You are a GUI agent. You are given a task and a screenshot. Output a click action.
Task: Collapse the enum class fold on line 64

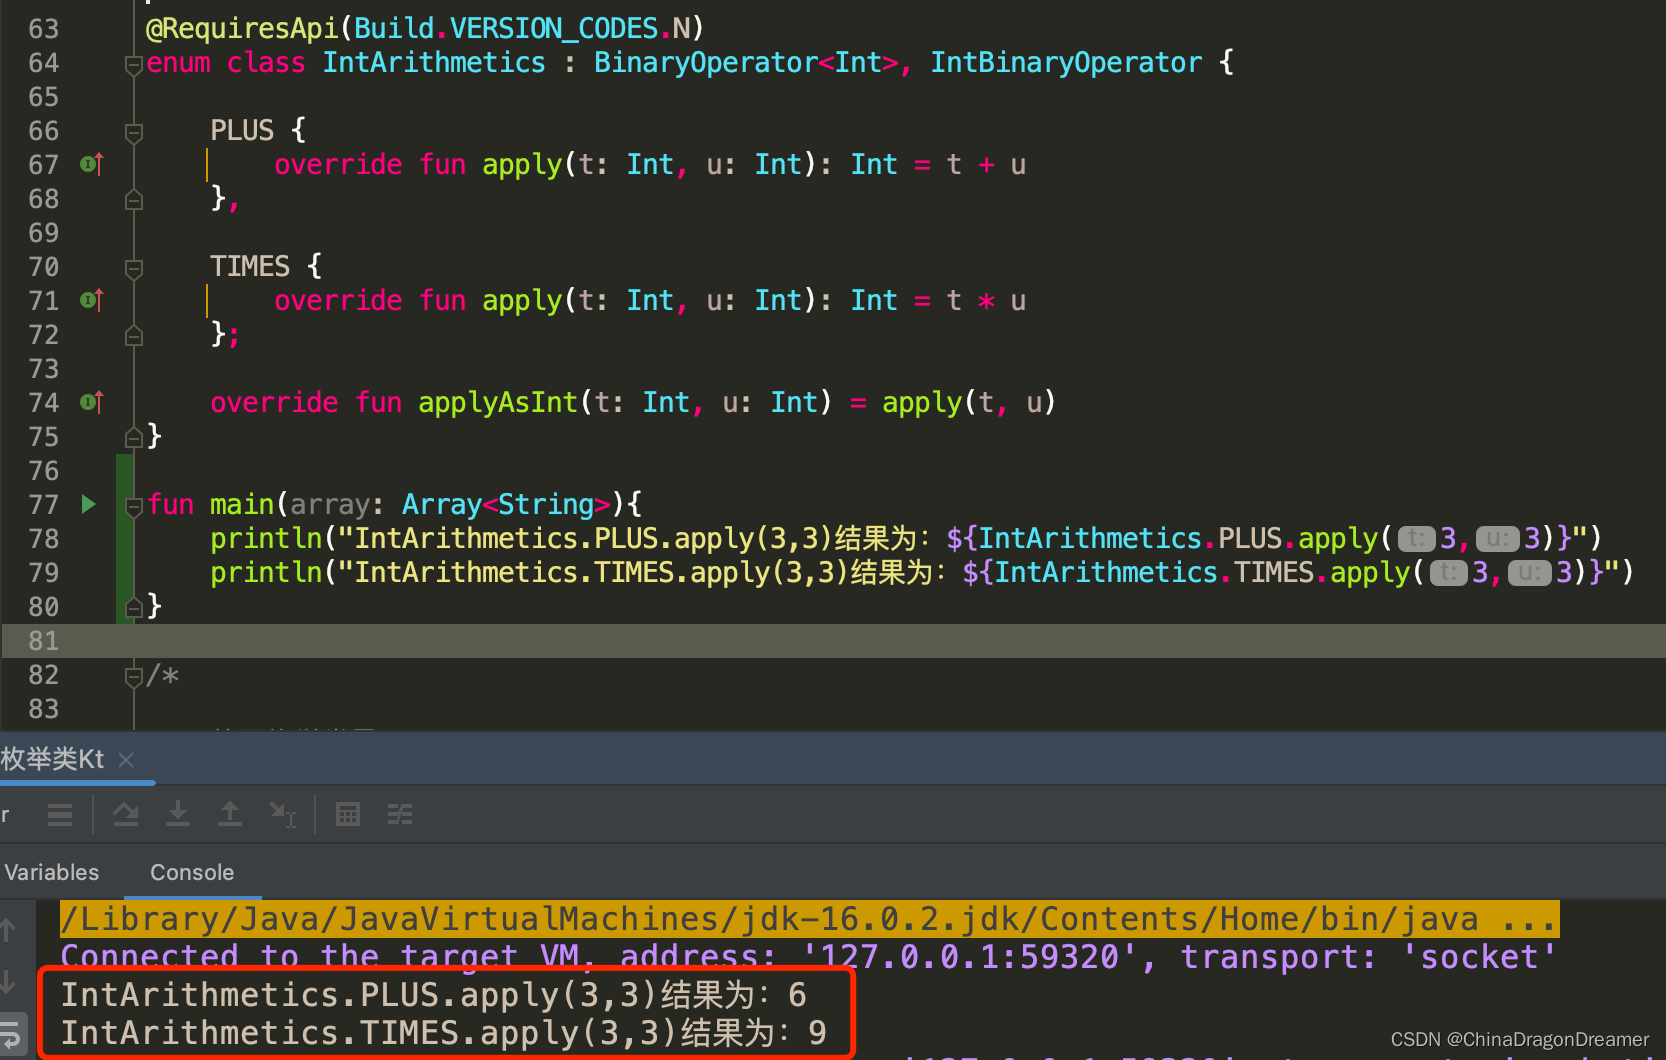pos(133,64)
